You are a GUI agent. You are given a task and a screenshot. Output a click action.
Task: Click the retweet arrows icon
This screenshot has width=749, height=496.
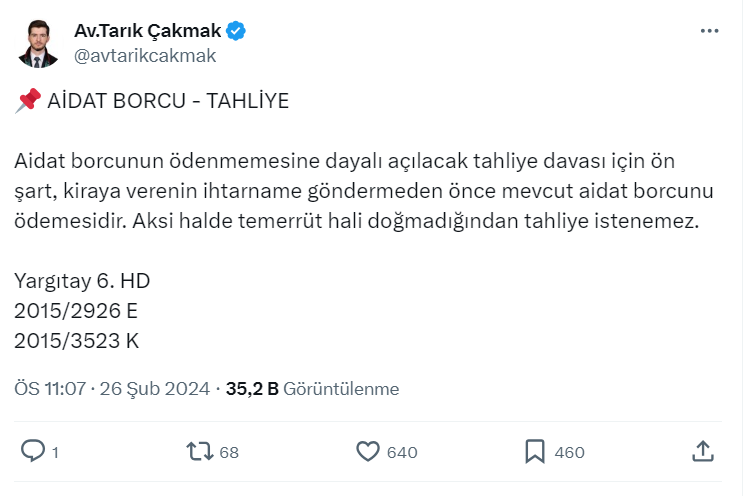(201, 451)
